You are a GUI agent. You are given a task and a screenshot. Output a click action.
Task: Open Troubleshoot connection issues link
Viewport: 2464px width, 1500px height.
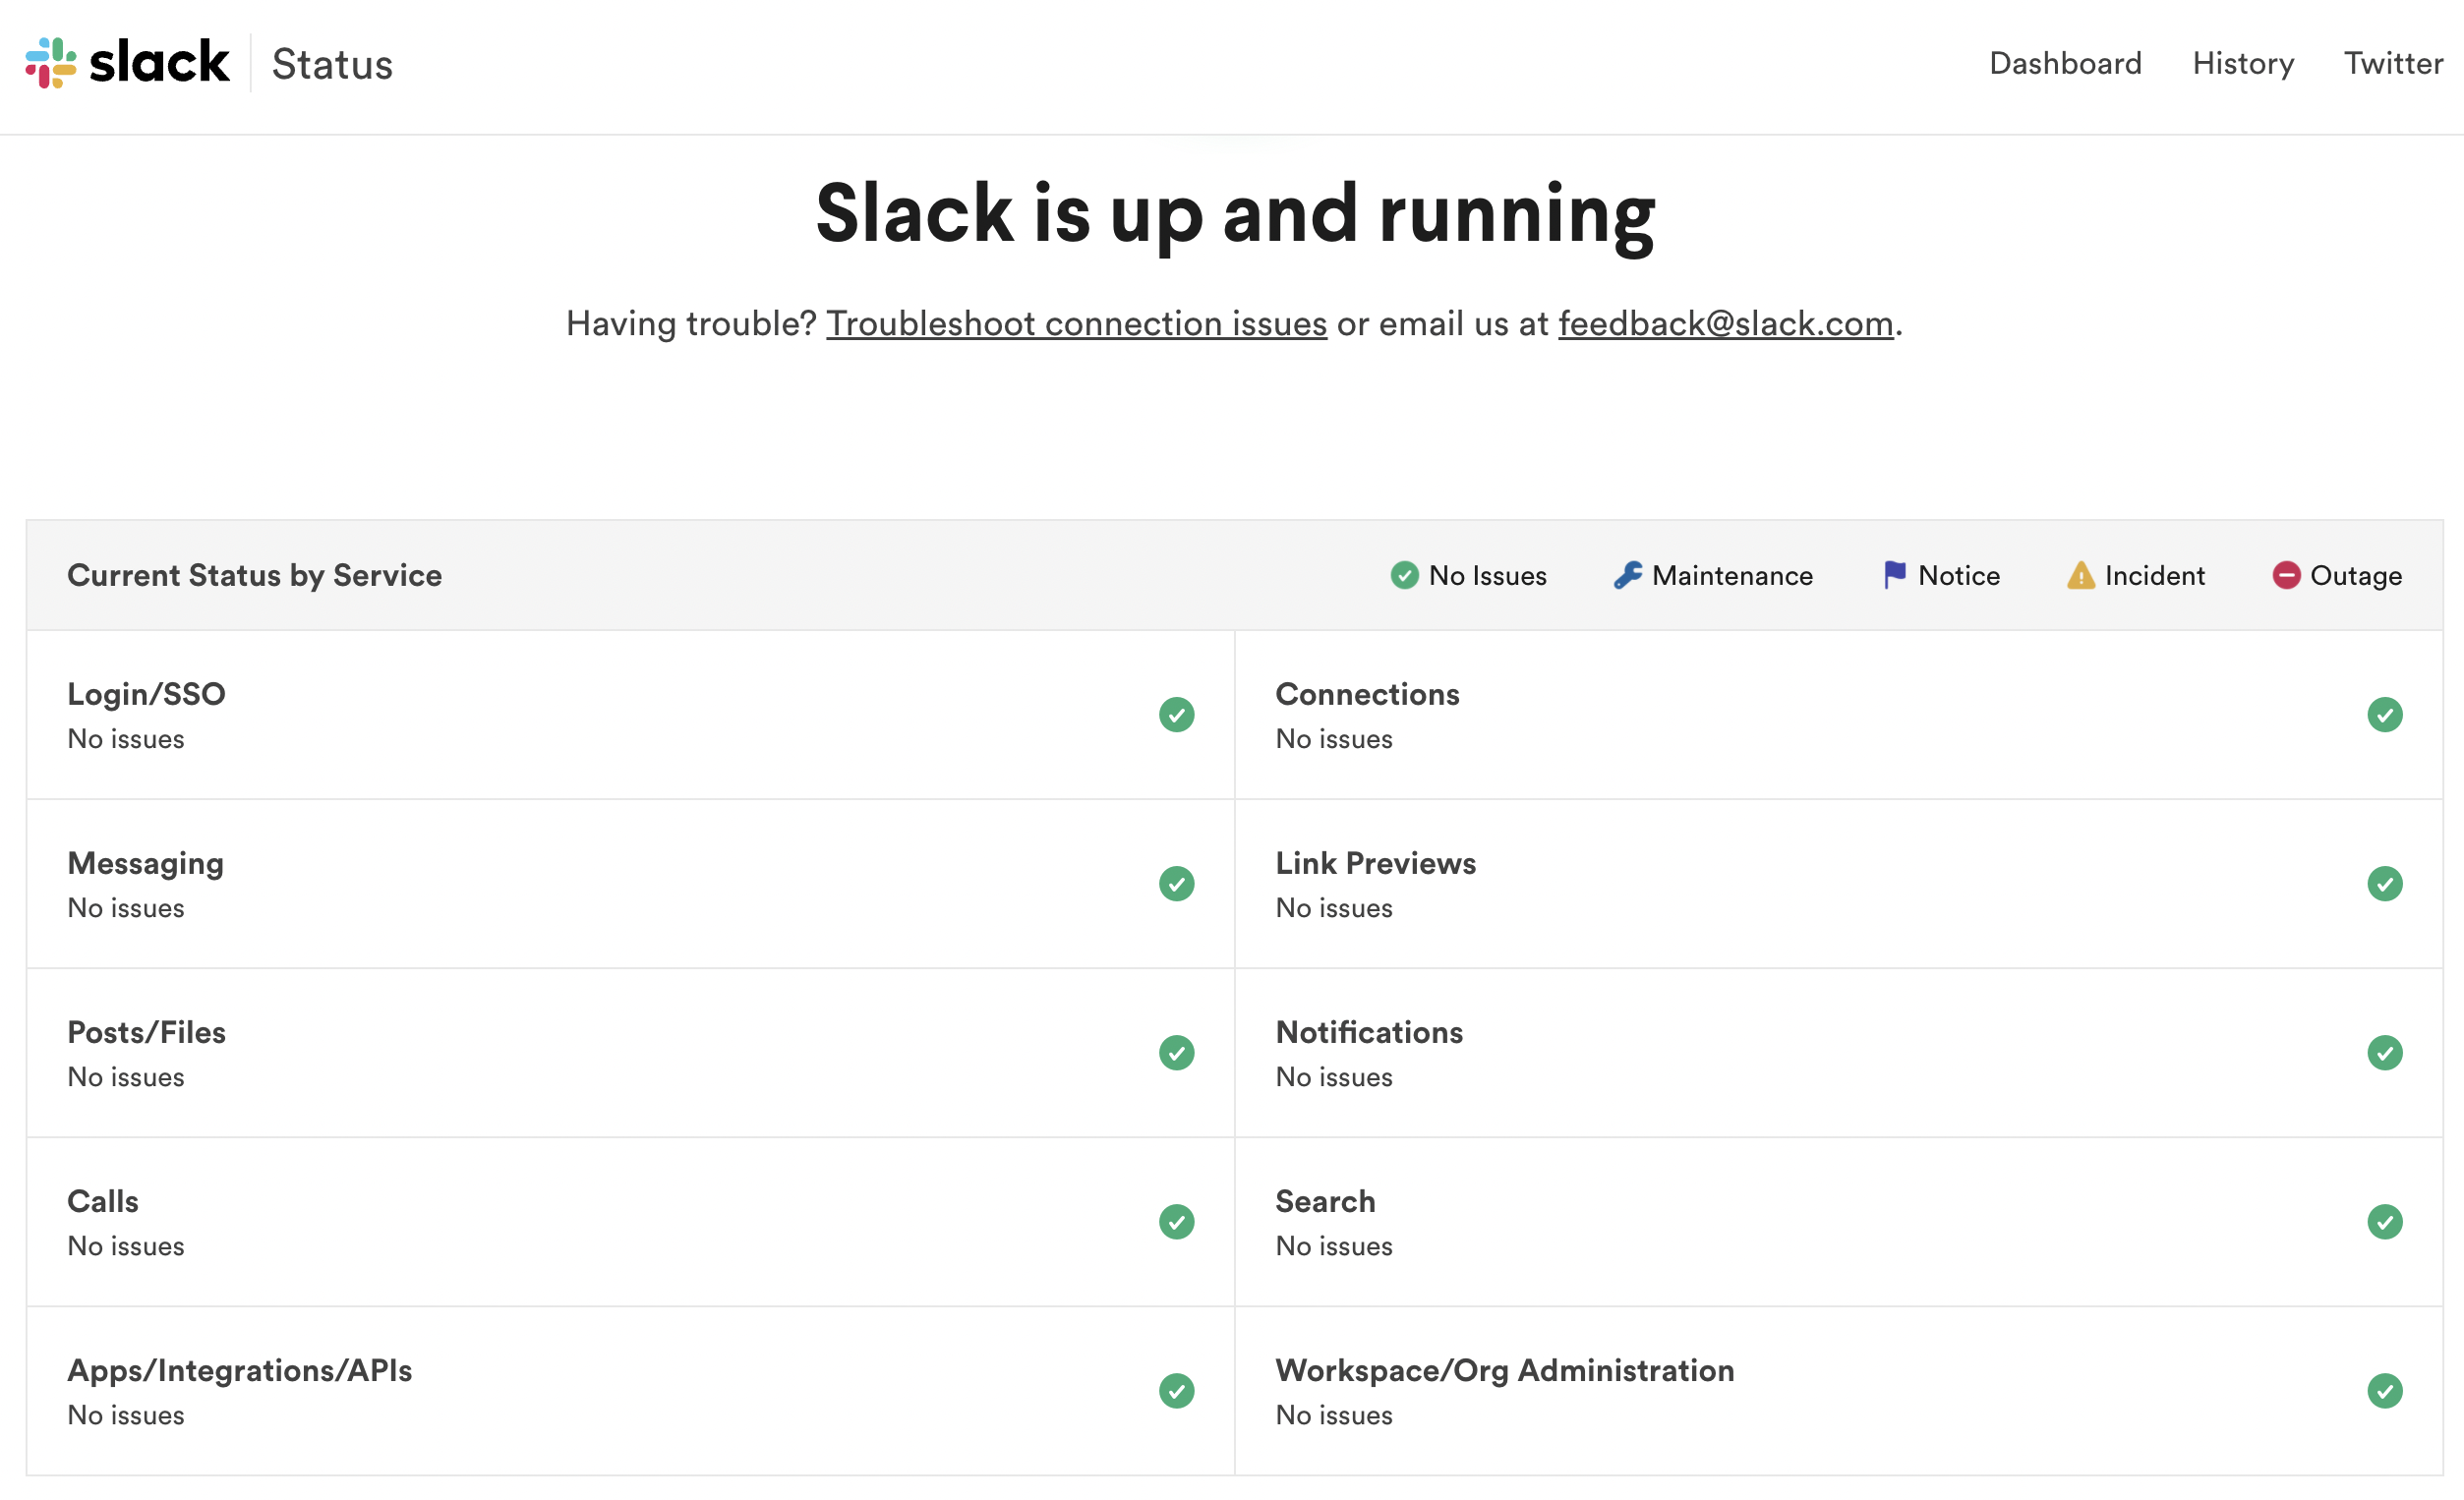point(1076,323)
